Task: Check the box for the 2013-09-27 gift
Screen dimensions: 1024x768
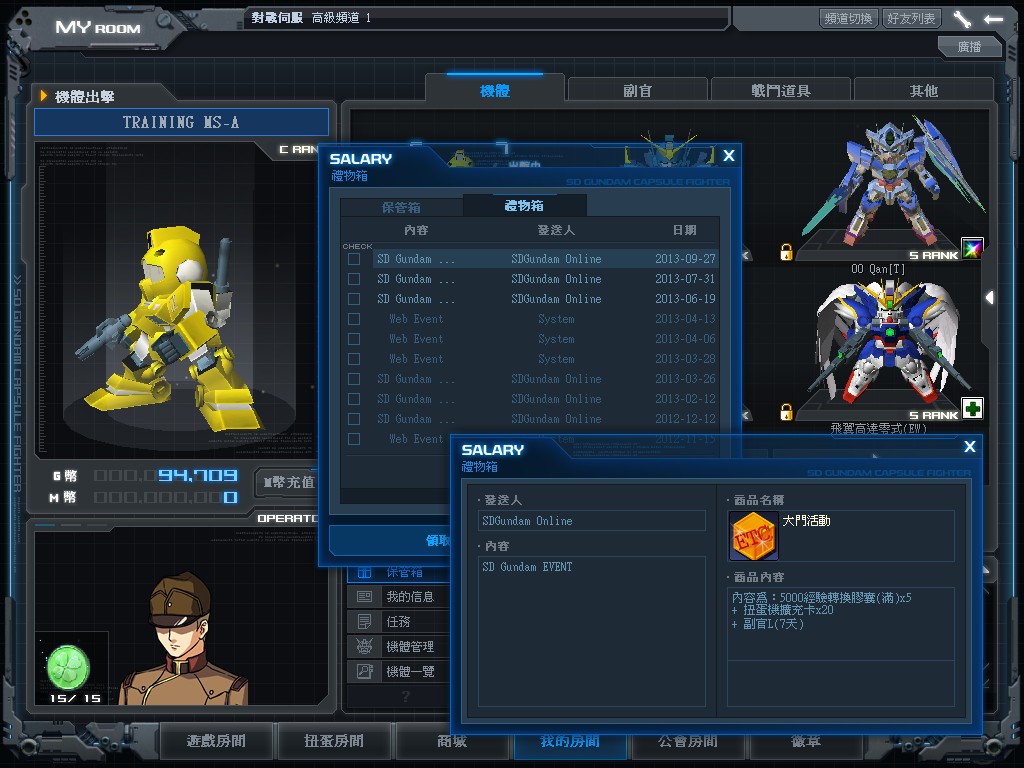Action: pos(354,259)
